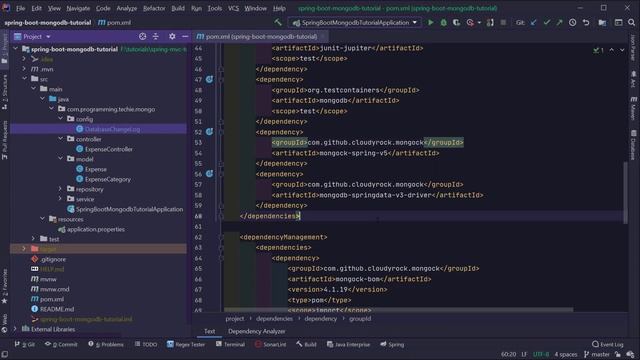Open the run configuration dropdown
Image resolution: width=640 pixels, height=360 pixels.
point(355,22)
